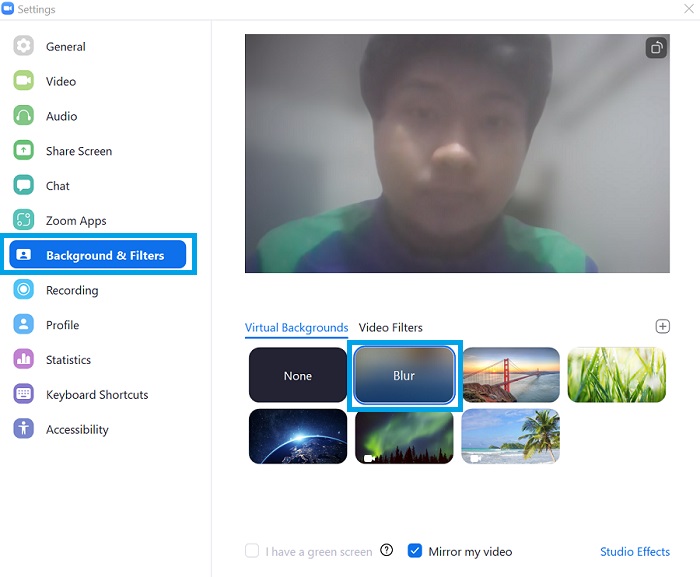The image size is (700, 577).
Task: Choose Blur background option
Action: pyautogui.click(x=404, y=375)
